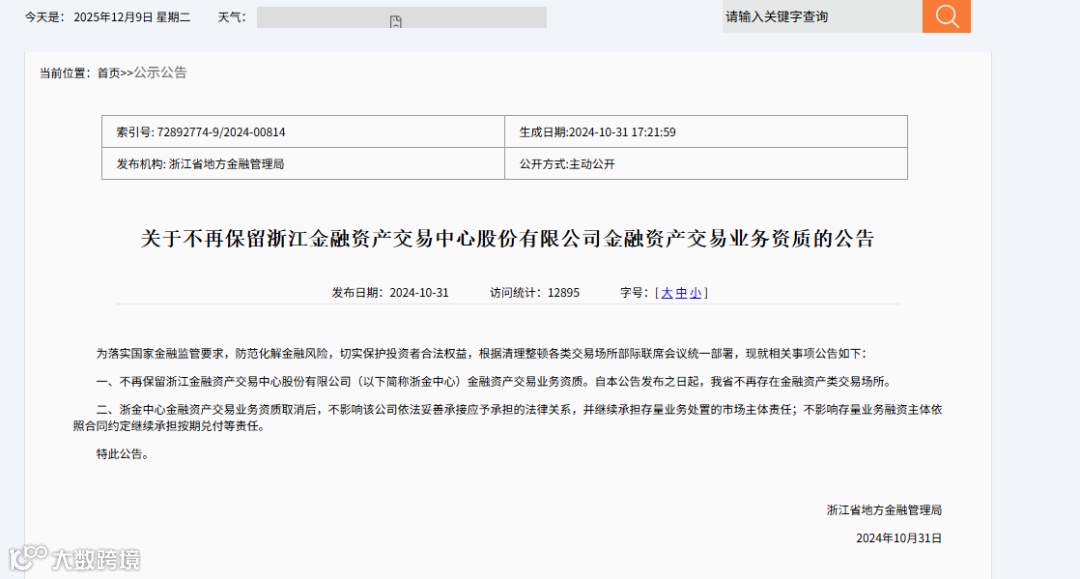
Task: Select the 生成日期 2024-10-31 17:21:59 cell
Action: point(706,131)
